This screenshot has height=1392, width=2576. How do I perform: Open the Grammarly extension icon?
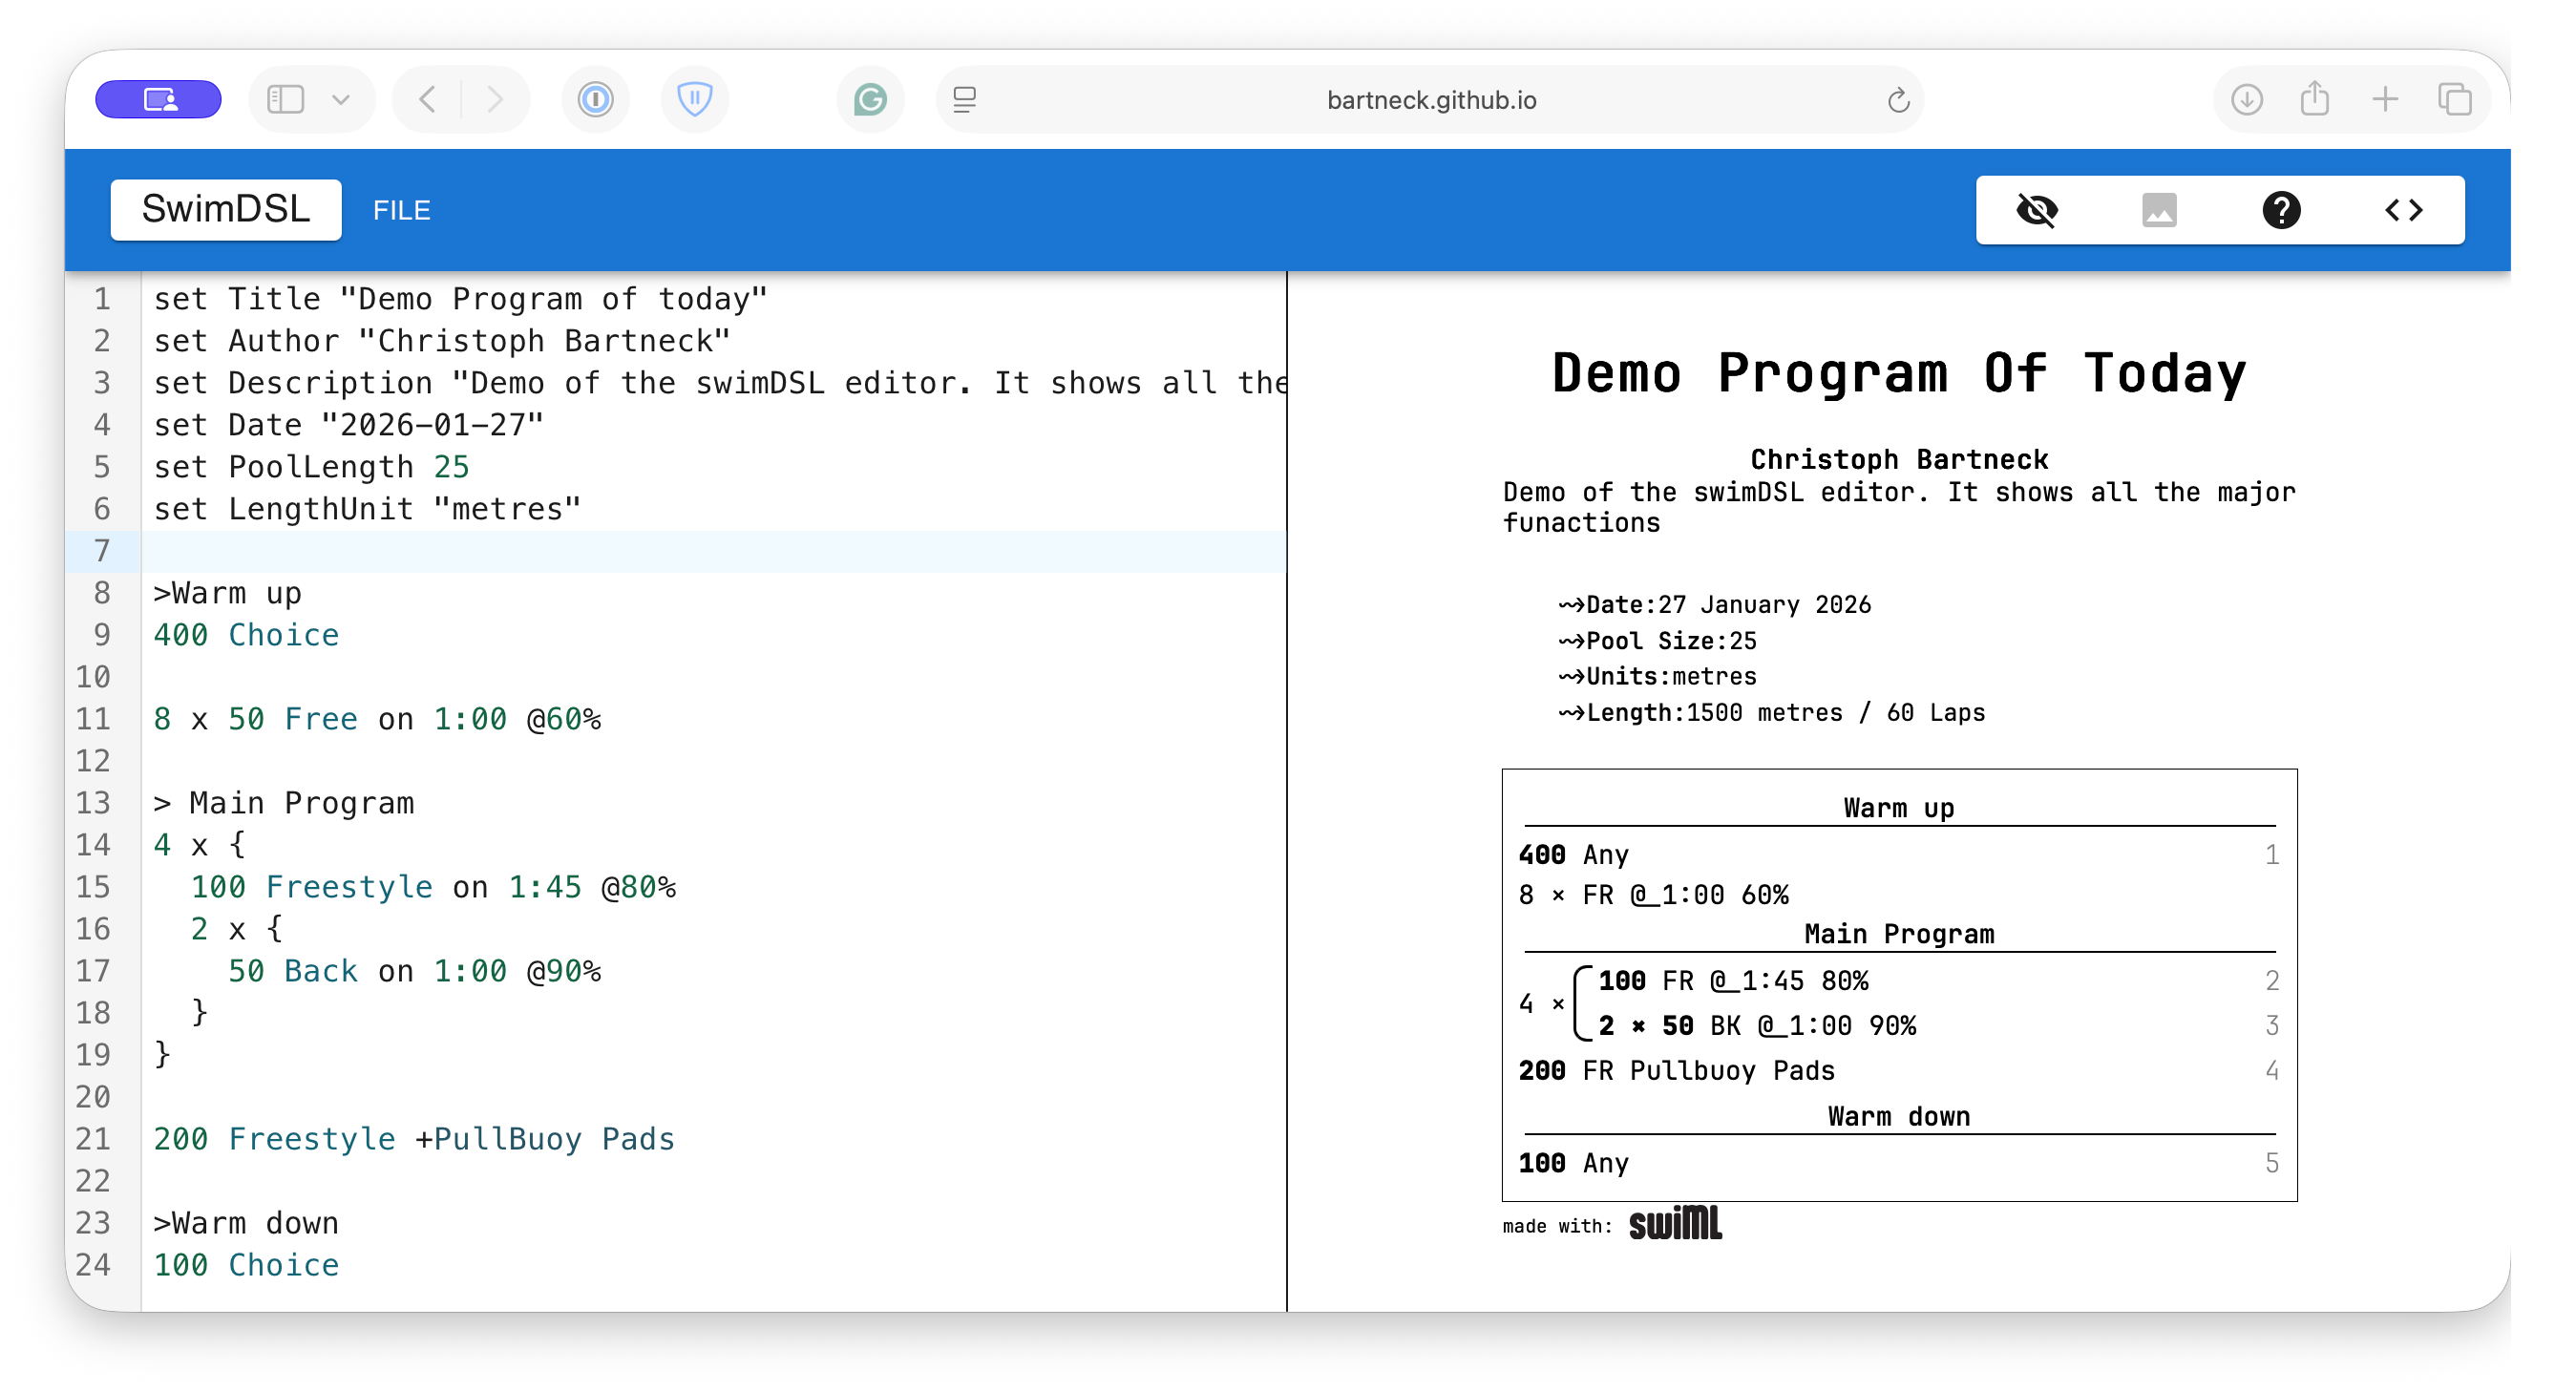click(x=870, y=100)
